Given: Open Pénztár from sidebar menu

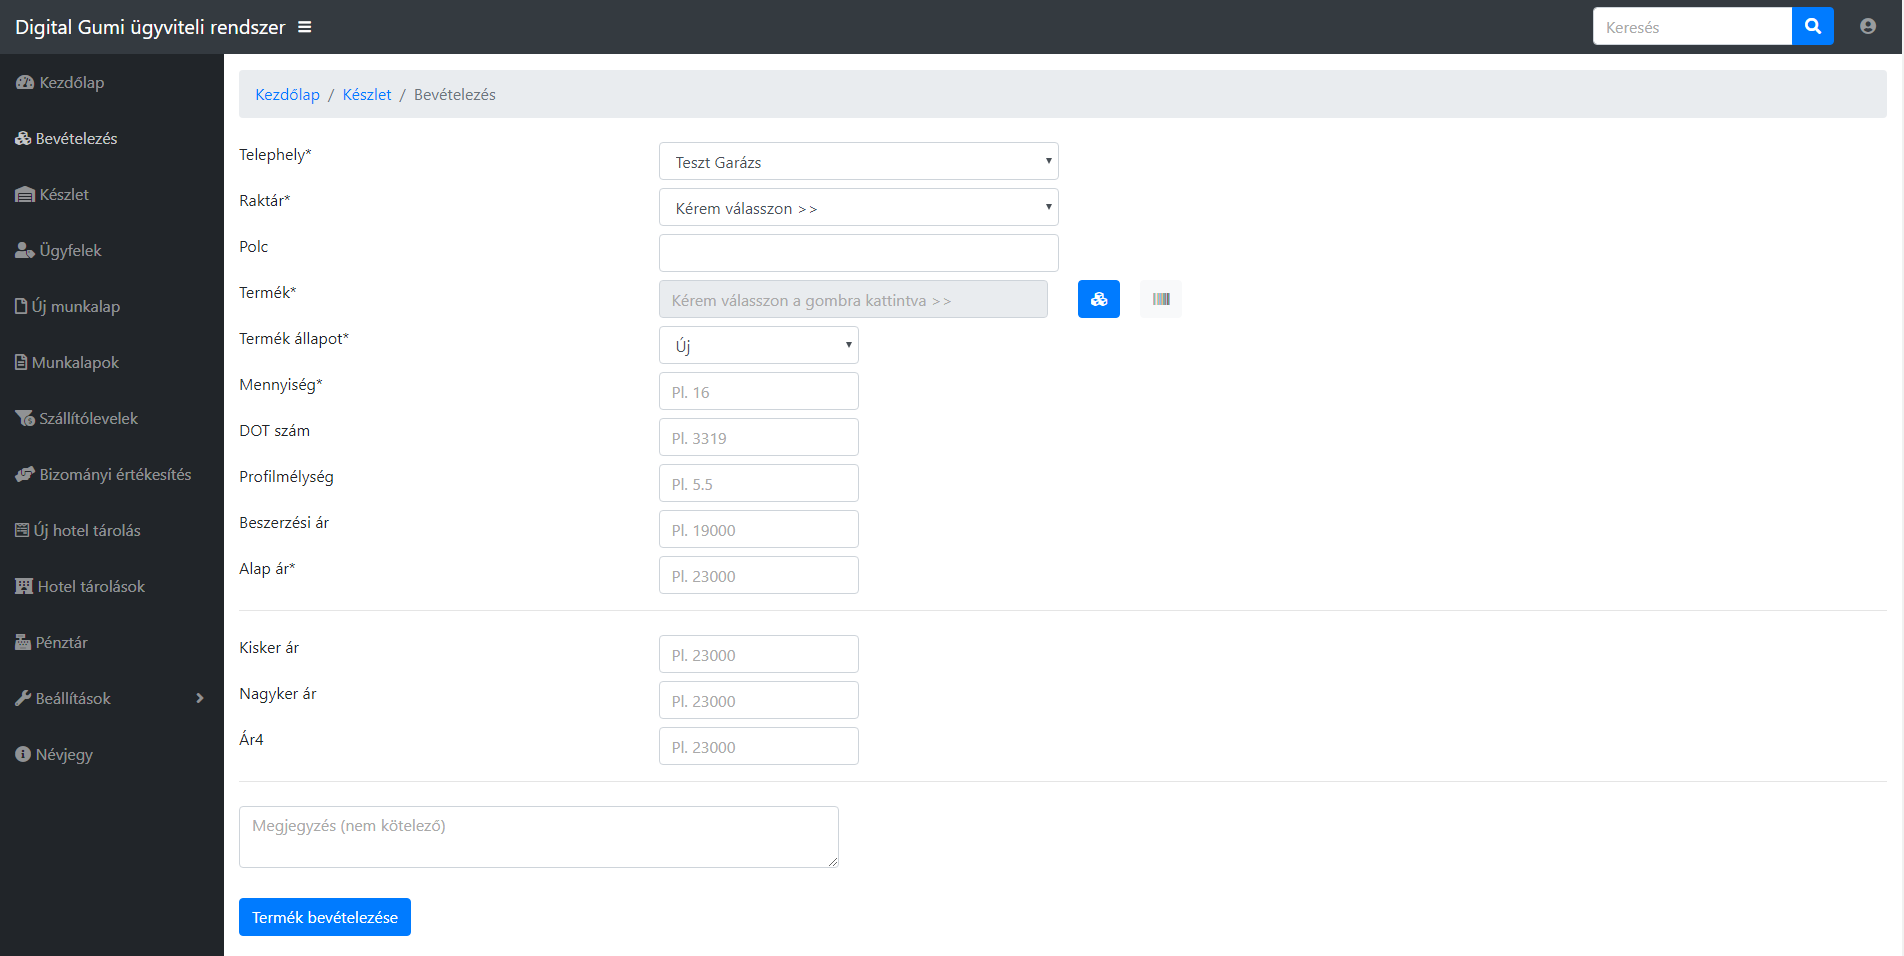Looking at the screenshot, I should click(62, 643).
